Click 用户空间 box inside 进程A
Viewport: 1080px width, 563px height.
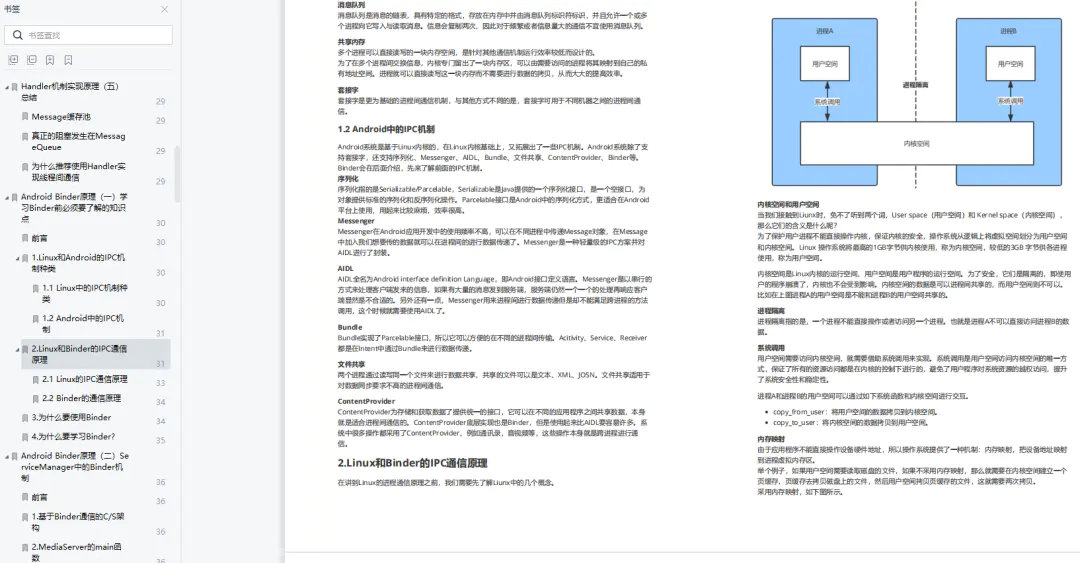click(824, 63)
